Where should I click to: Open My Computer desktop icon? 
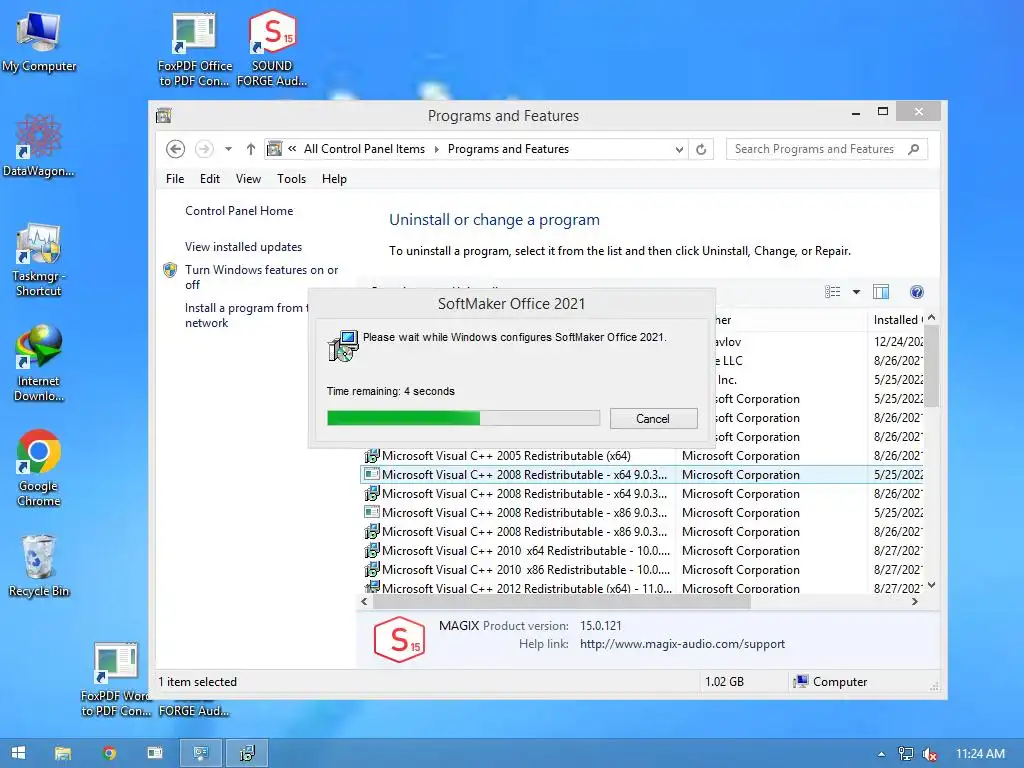39,40
